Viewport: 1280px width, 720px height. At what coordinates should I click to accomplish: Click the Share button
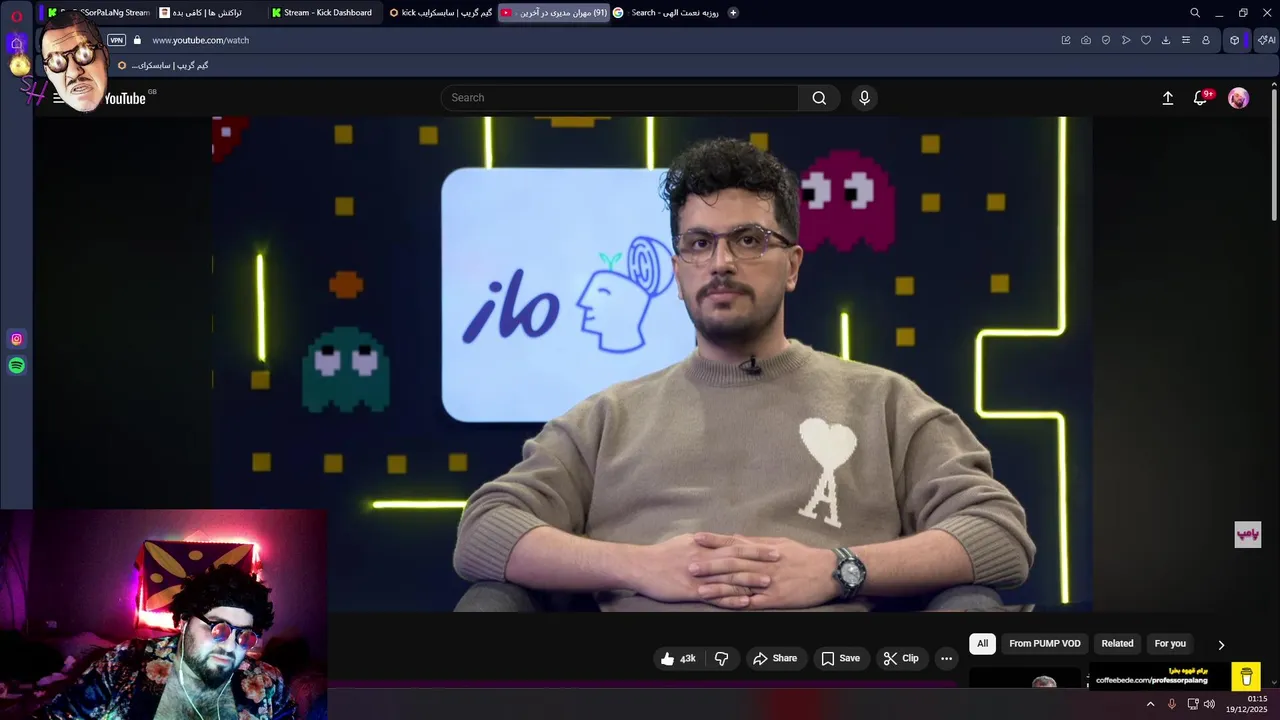pos(775,658)
